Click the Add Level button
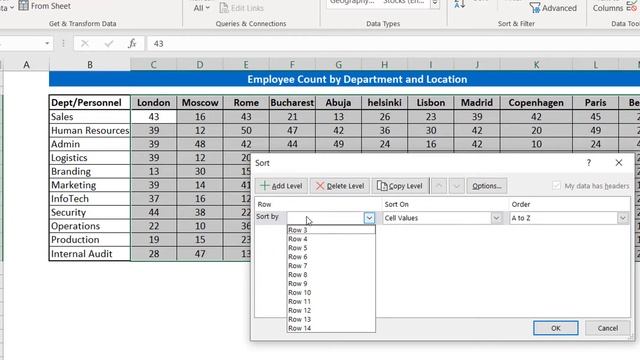Viewport: 640px width, 360px height. click(x=281, y=186)
